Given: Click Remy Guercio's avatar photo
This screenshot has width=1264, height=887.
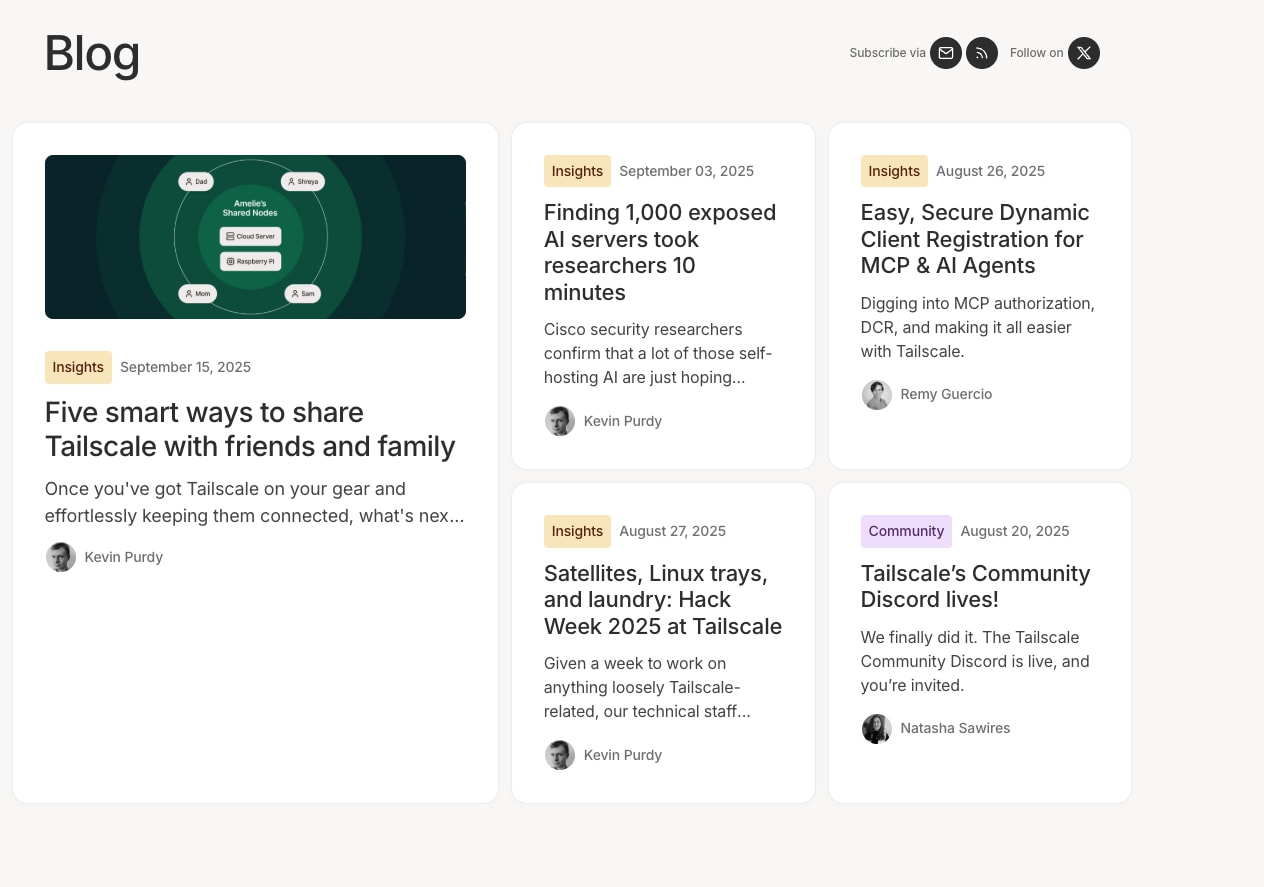Looking at the screenshot, I should pyautogui.click(x=877, y=394).
